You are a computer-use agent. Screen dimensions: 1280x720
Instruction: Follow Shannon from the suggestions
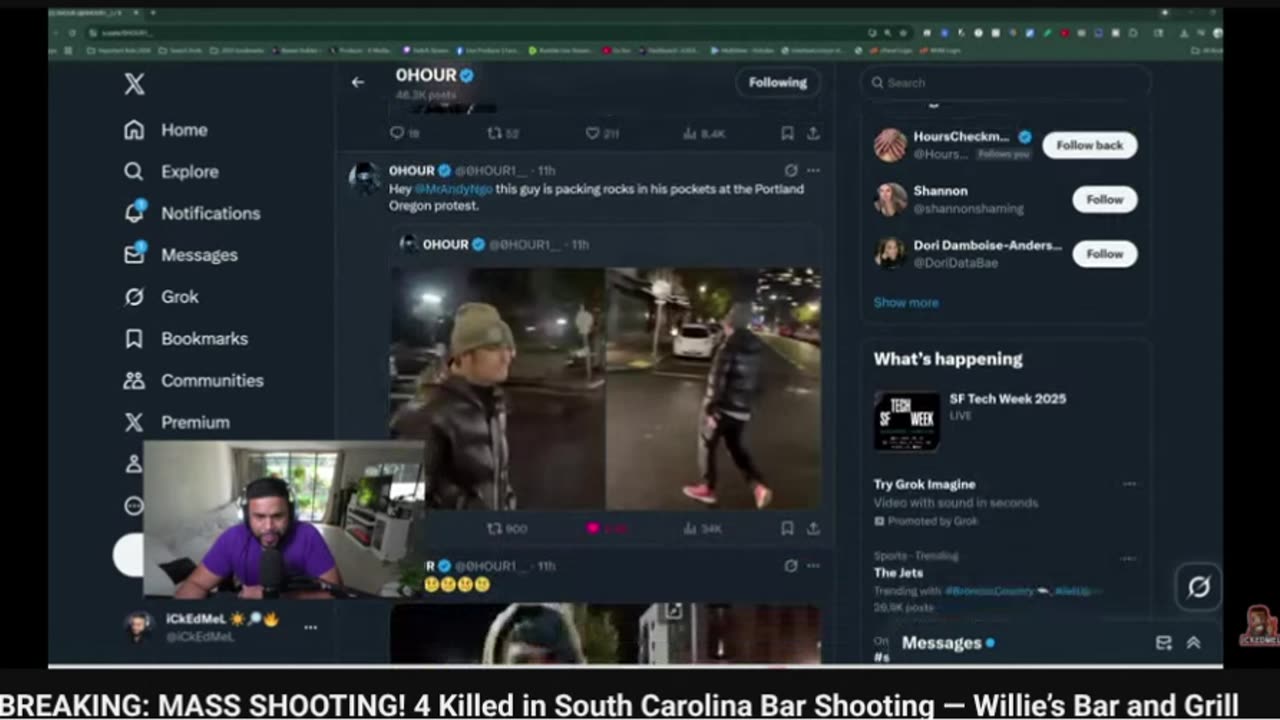click(x=1105, y=199)
